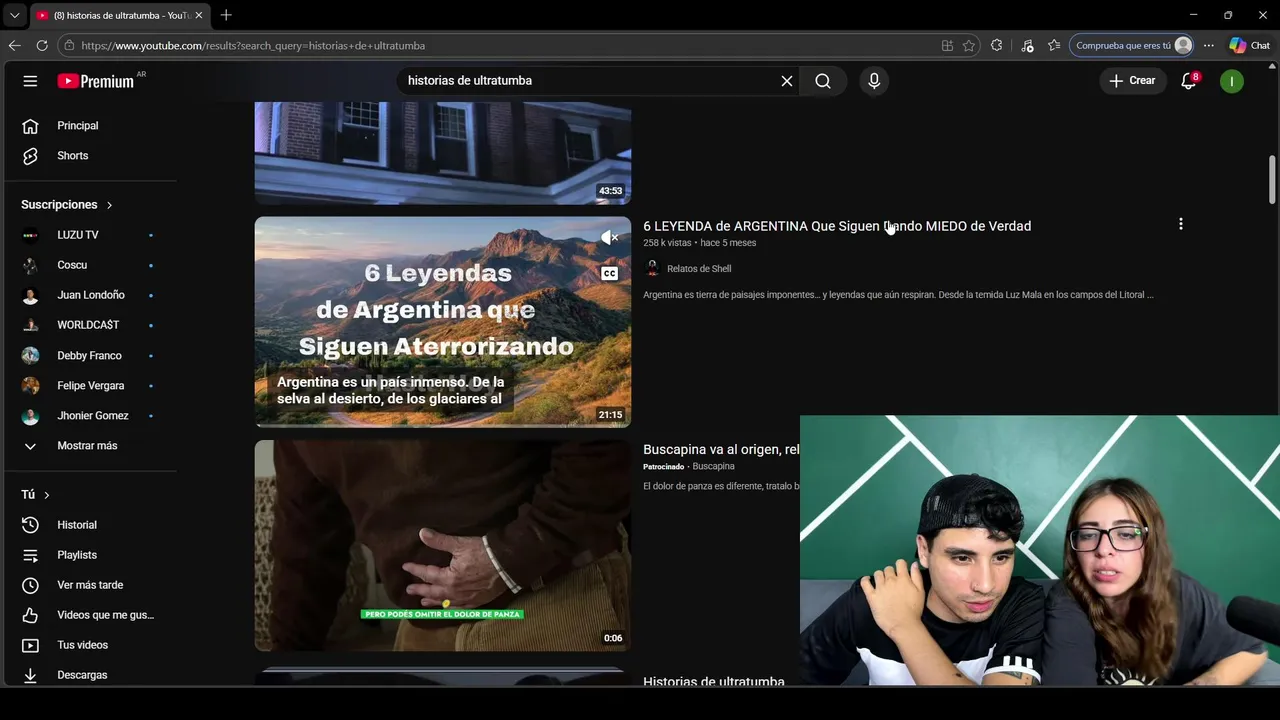This screenshot has width=1280, height=720.
Task: Open the Copilot Chat button
Action: pos(1250,45)
